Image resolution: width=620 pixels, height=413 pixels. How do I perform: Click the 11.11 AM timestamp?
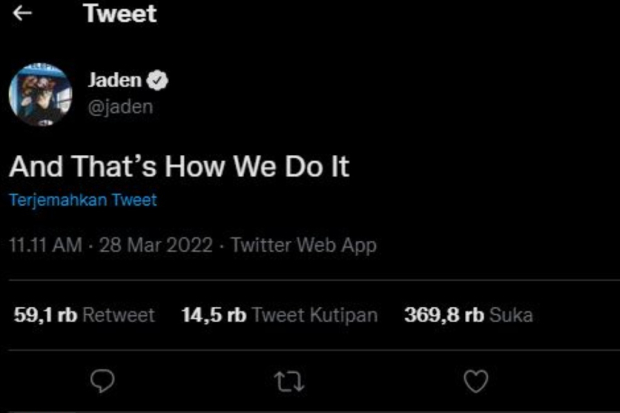click(x=45, y=246)
